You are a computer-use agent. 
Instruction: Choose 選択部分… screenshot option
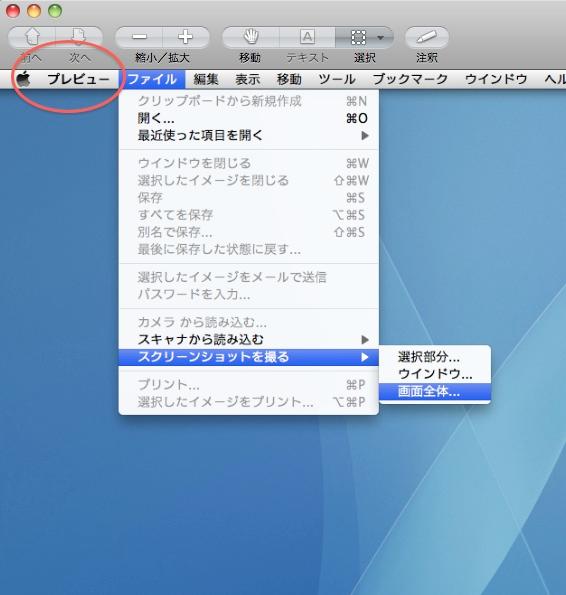(435, 357)
